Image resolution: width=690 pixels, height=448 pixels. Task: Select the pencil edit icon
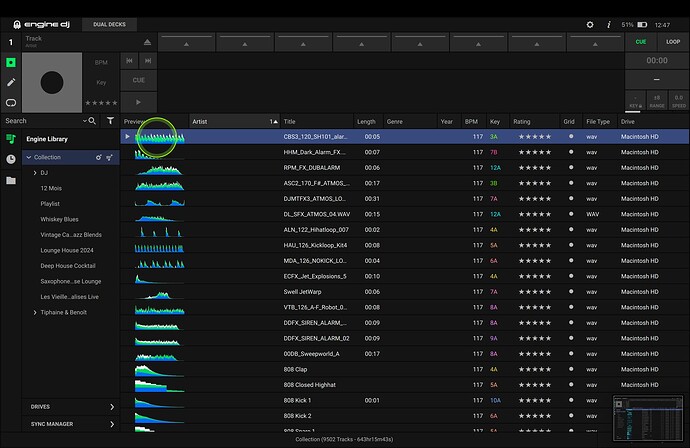pos(11,82)
